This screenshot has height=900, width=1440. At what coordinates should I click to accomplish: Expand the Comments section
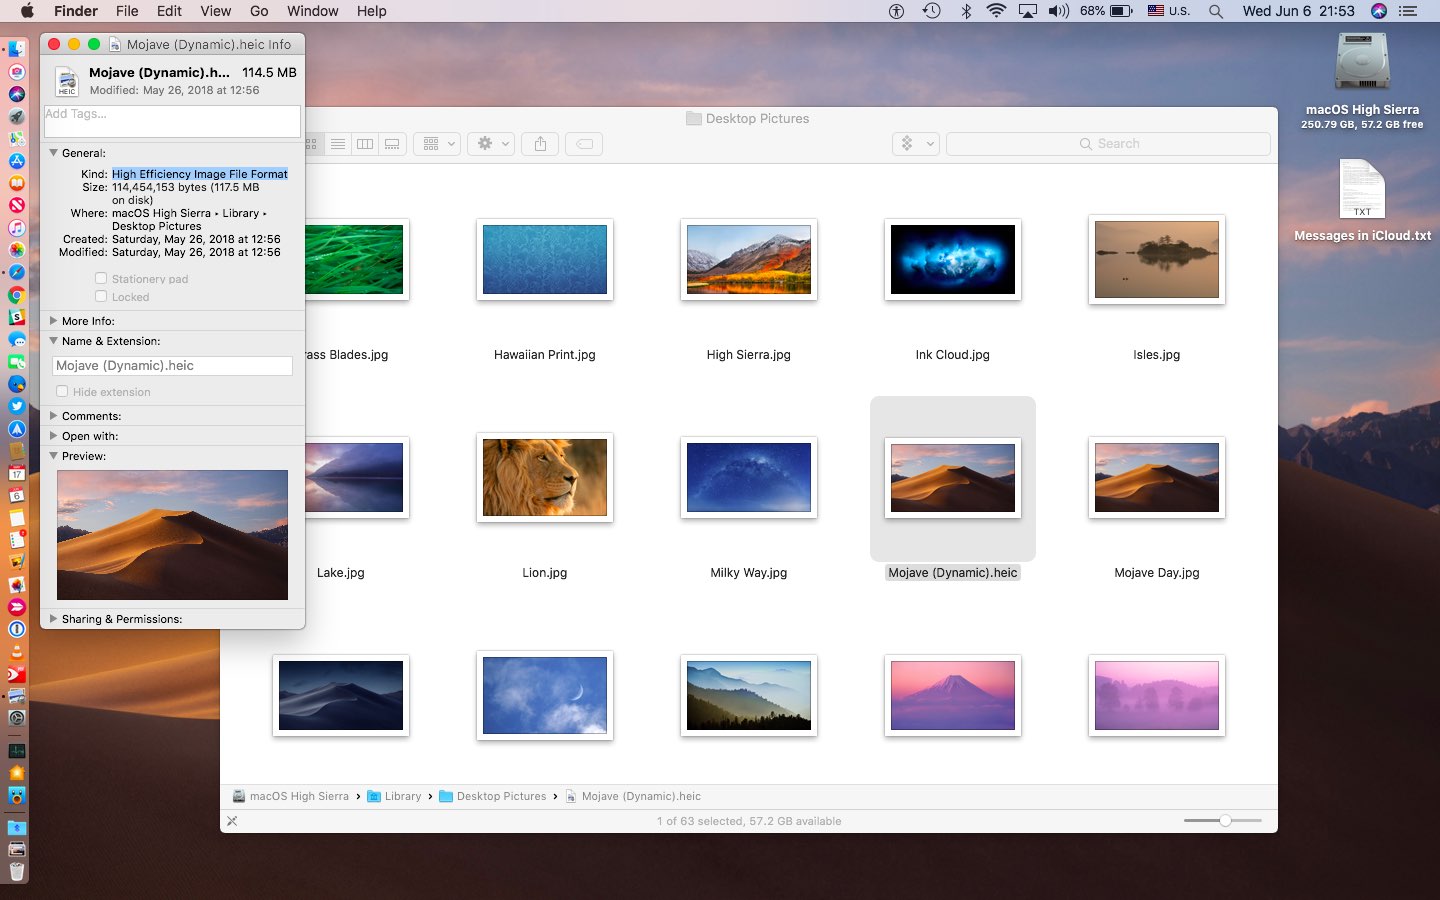coord(54,416)
